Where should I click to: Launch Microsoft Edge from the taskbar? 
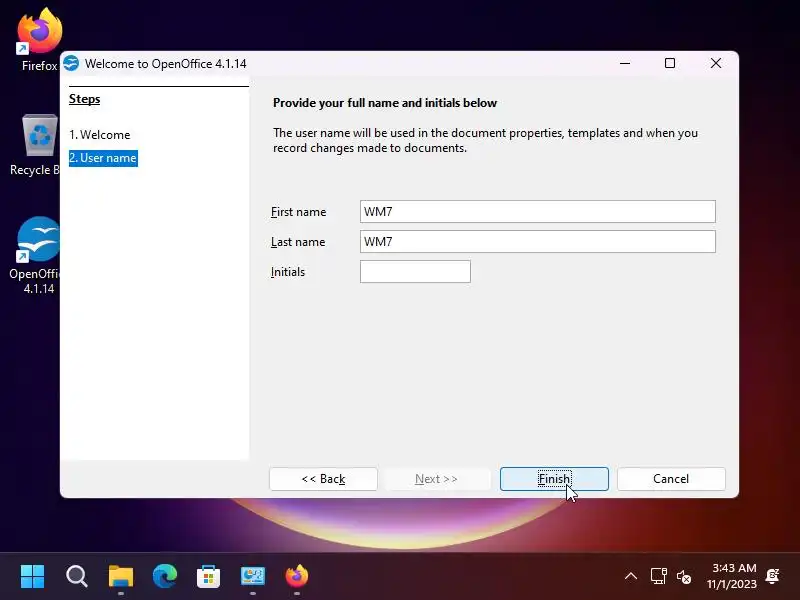click(165, 577)
